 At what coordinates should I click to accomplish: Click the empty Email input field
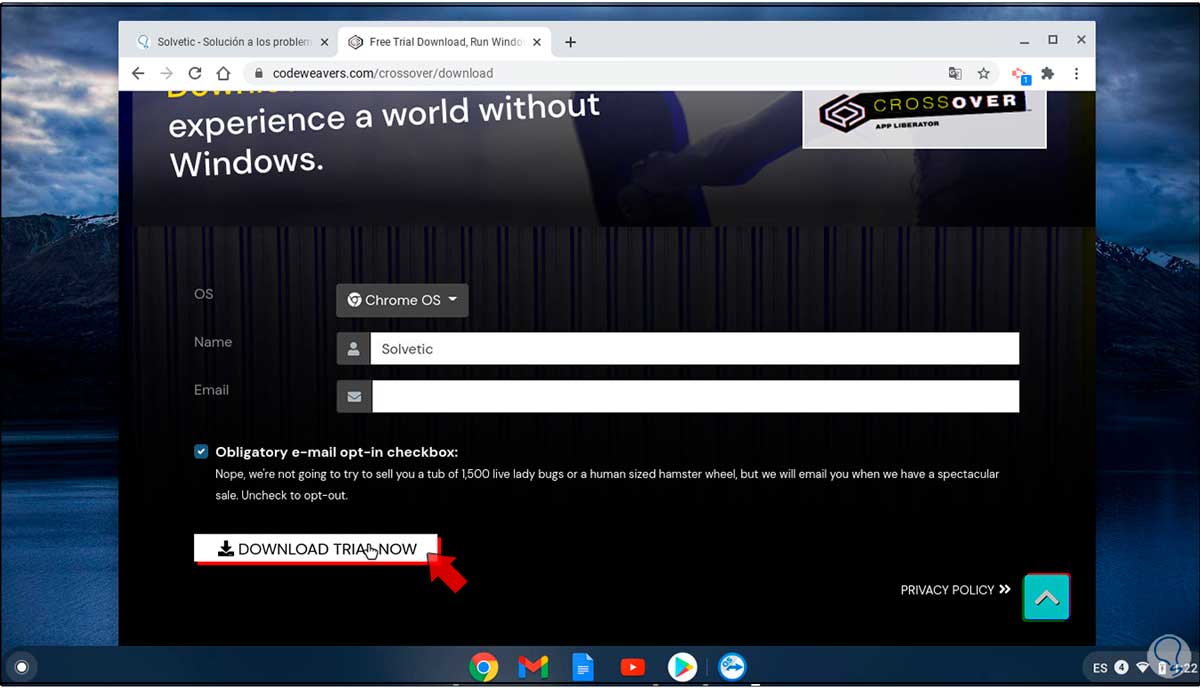point(695,396)
